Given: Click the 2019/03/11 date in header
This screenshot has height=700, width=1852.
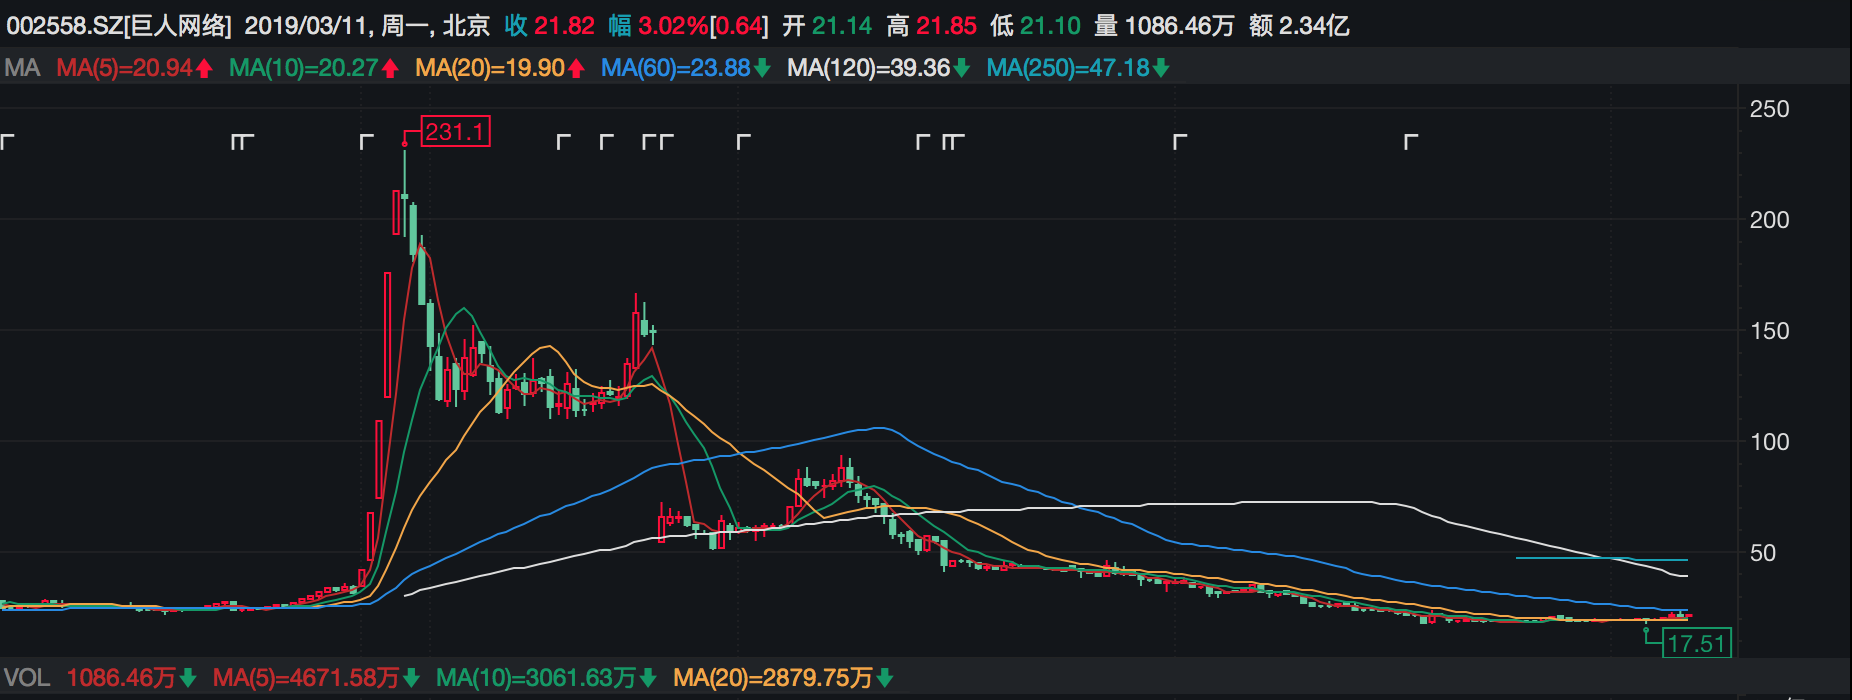Looking at the screenshot, I should (x=305, y=25).
